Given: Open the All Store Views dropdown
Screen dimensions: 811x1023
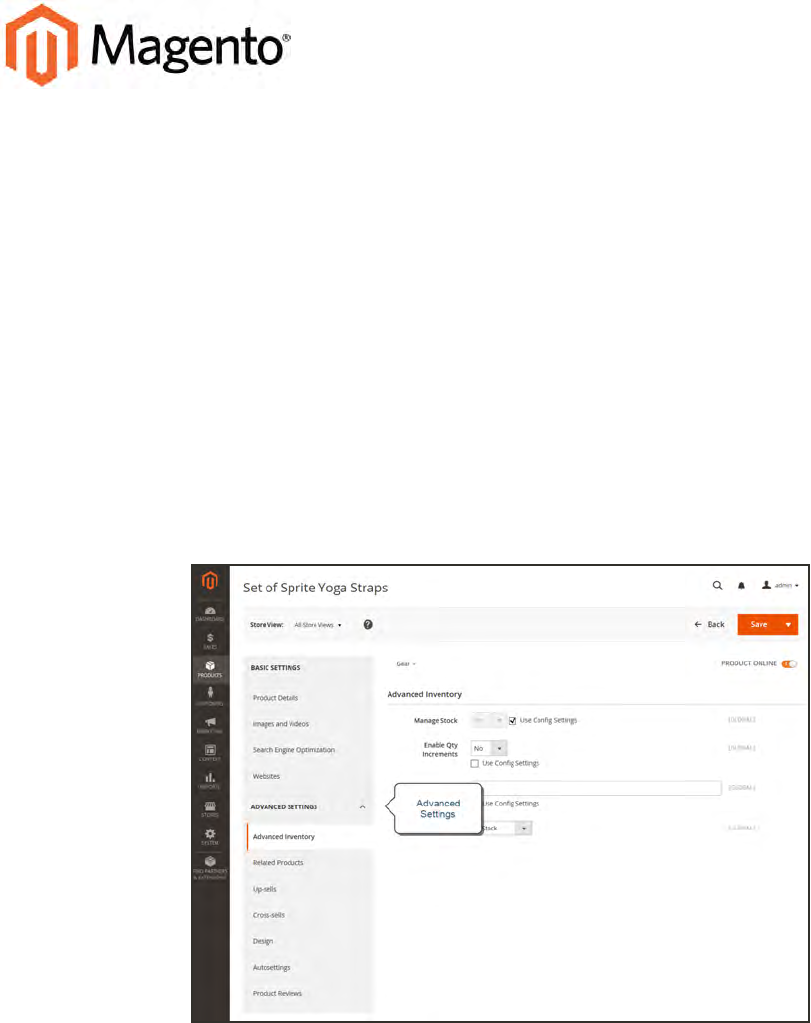Looking at the screenshot, I should pos(318,625).
